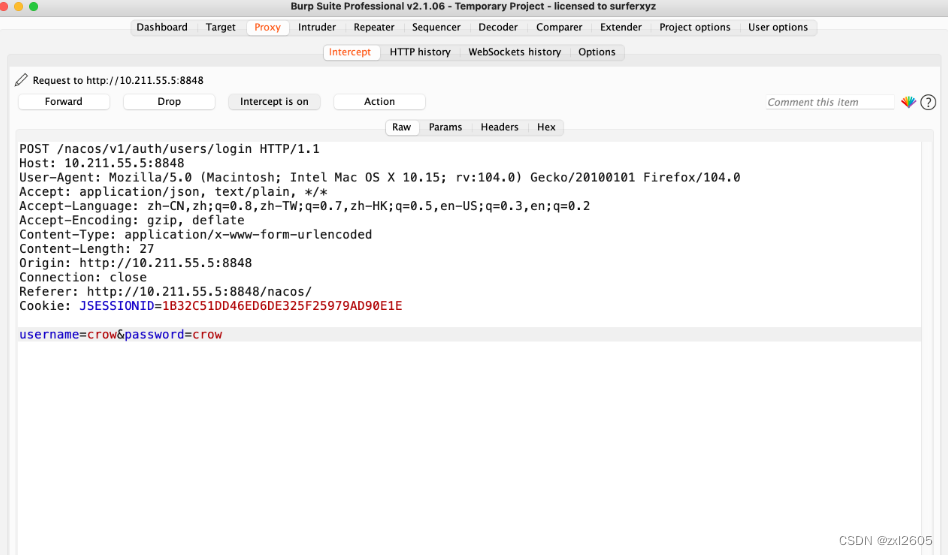Switch to the Sequencer tab
The height and width of the screenshot is (555, 948).
(x=436, y=27)
